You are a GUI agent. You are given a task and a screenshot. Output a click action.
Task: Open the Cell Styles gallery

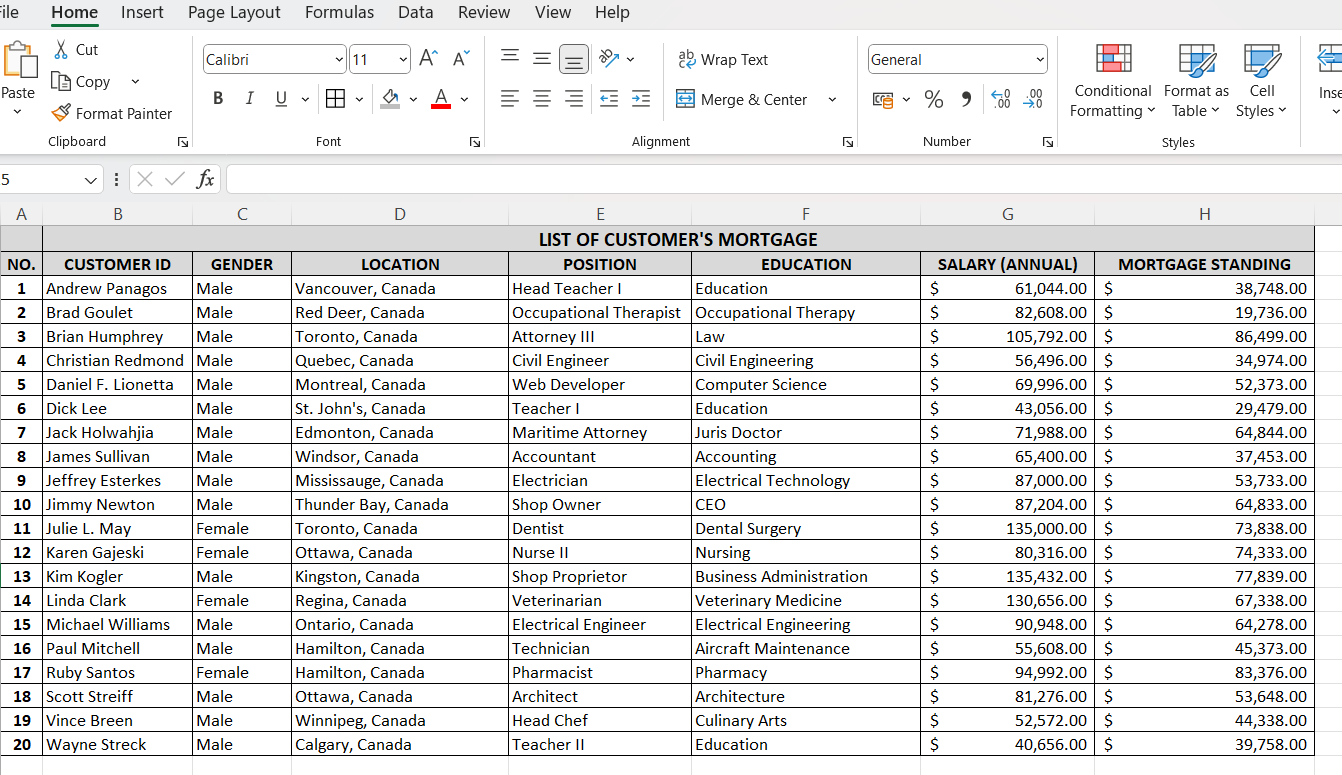[x=1262, y=81]
